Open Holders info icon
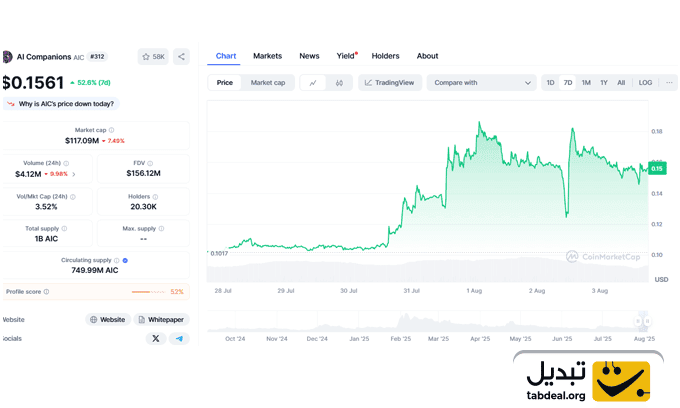Image resolution: width=680 pixels, height=408 pixels. (x=155, y=197)
